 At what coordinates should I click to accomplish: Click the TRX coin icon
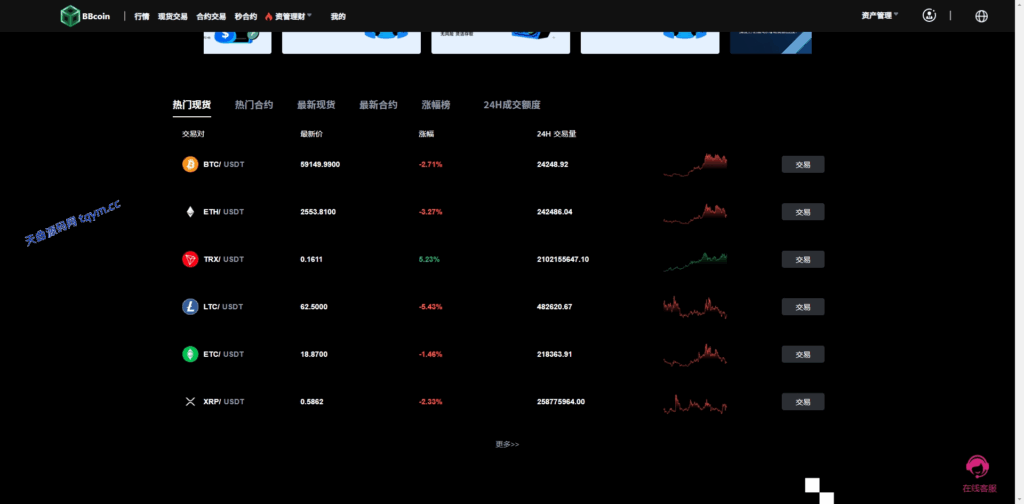tap(190, 259)
